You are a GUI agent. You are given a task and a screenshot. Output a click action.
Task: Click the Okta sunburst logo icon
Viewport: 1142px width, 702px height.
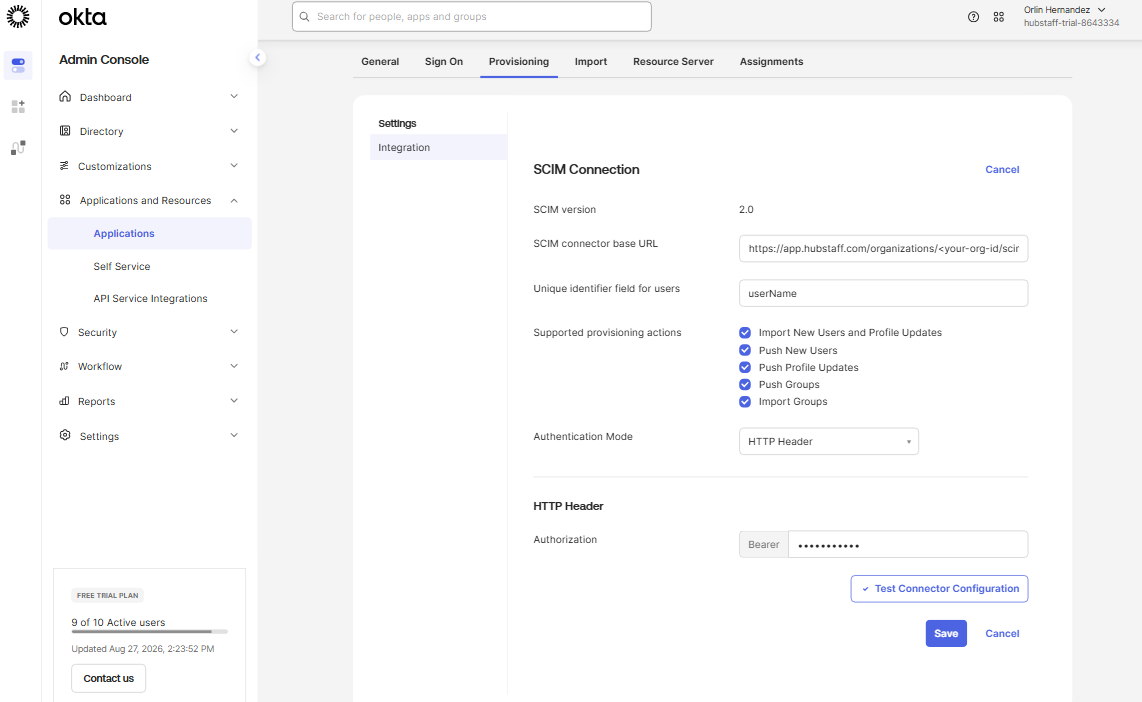pos(17,16)
